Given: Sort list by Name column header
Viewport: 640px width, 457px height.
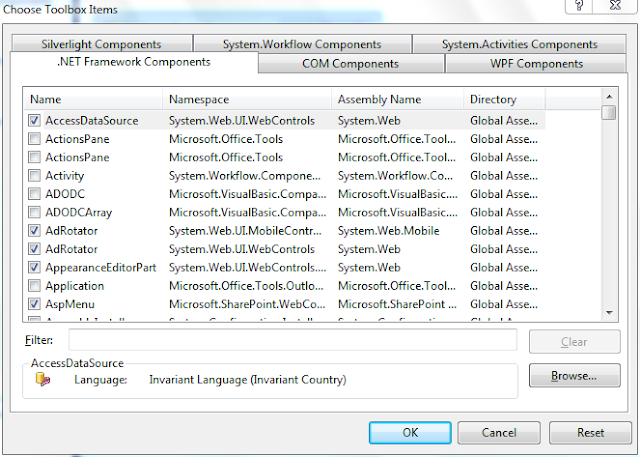Looking at the screenshot, I should click(94, 99).
